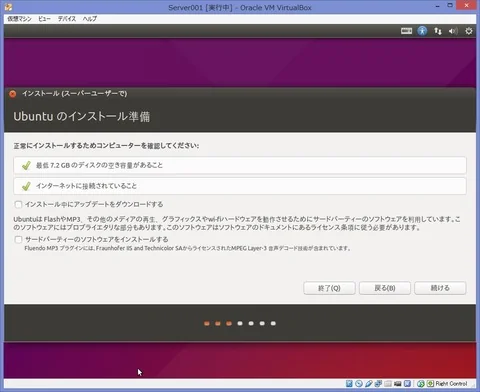Click the 7.2 GB disk space requirement row

coord(240,165)
